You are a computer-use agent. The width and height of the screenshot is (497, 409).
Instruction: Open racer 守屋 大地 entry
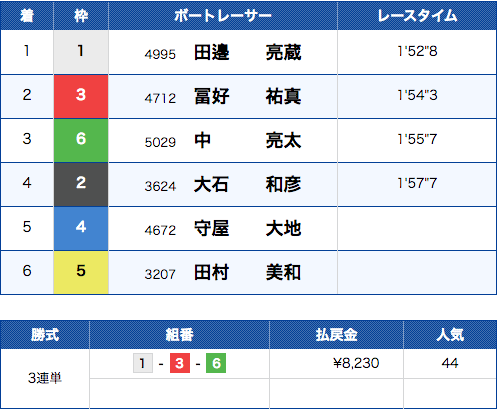coord(248,229)
